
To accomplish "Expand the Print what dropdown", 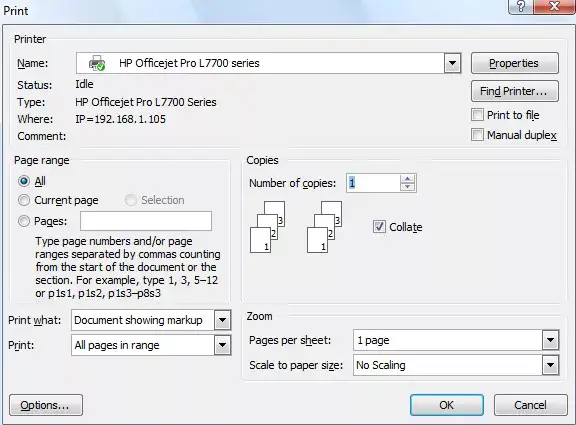I will pos(222,320).
